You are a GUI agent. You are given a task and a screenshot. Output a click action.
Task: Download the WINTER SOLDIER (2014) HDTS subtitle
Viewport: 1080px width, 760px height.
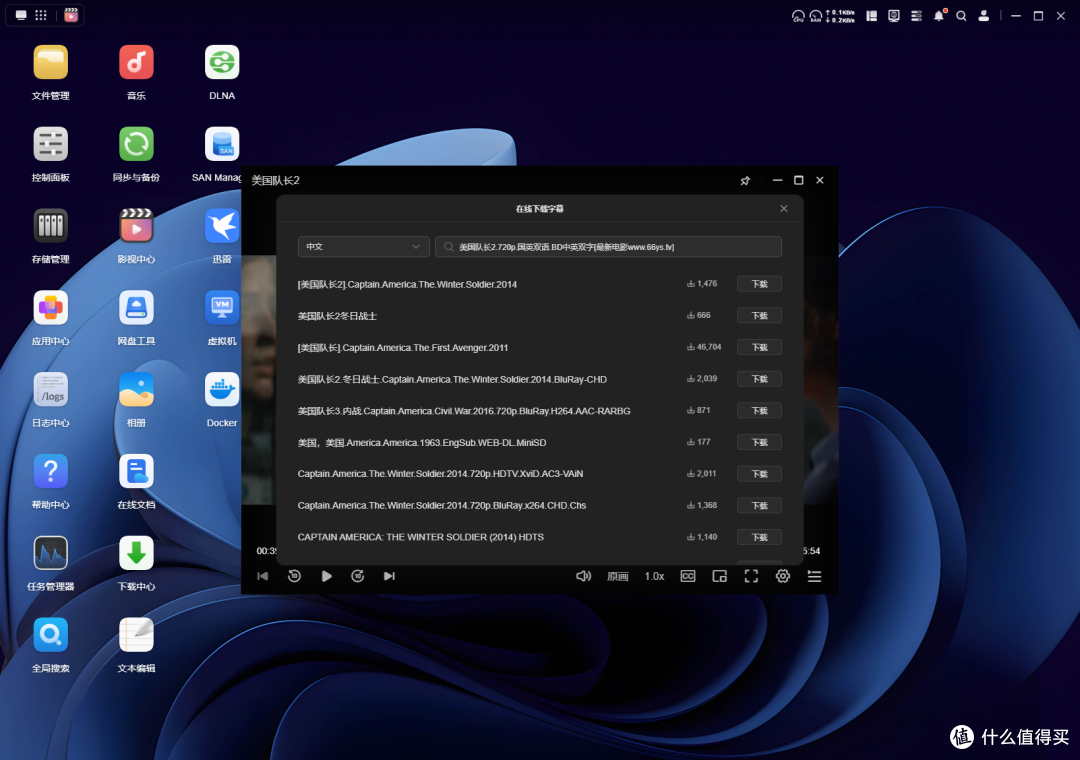[x=759, y=537]
